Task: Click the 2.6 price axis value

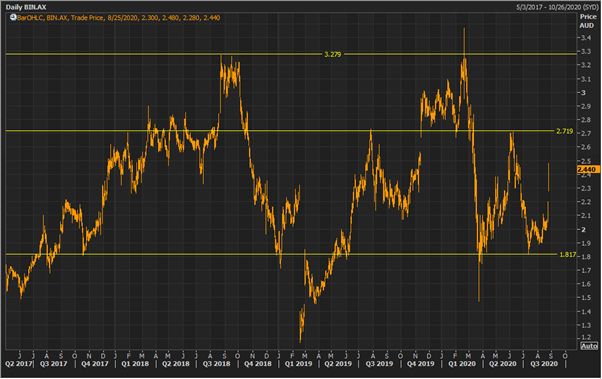Action: [586, 147]
